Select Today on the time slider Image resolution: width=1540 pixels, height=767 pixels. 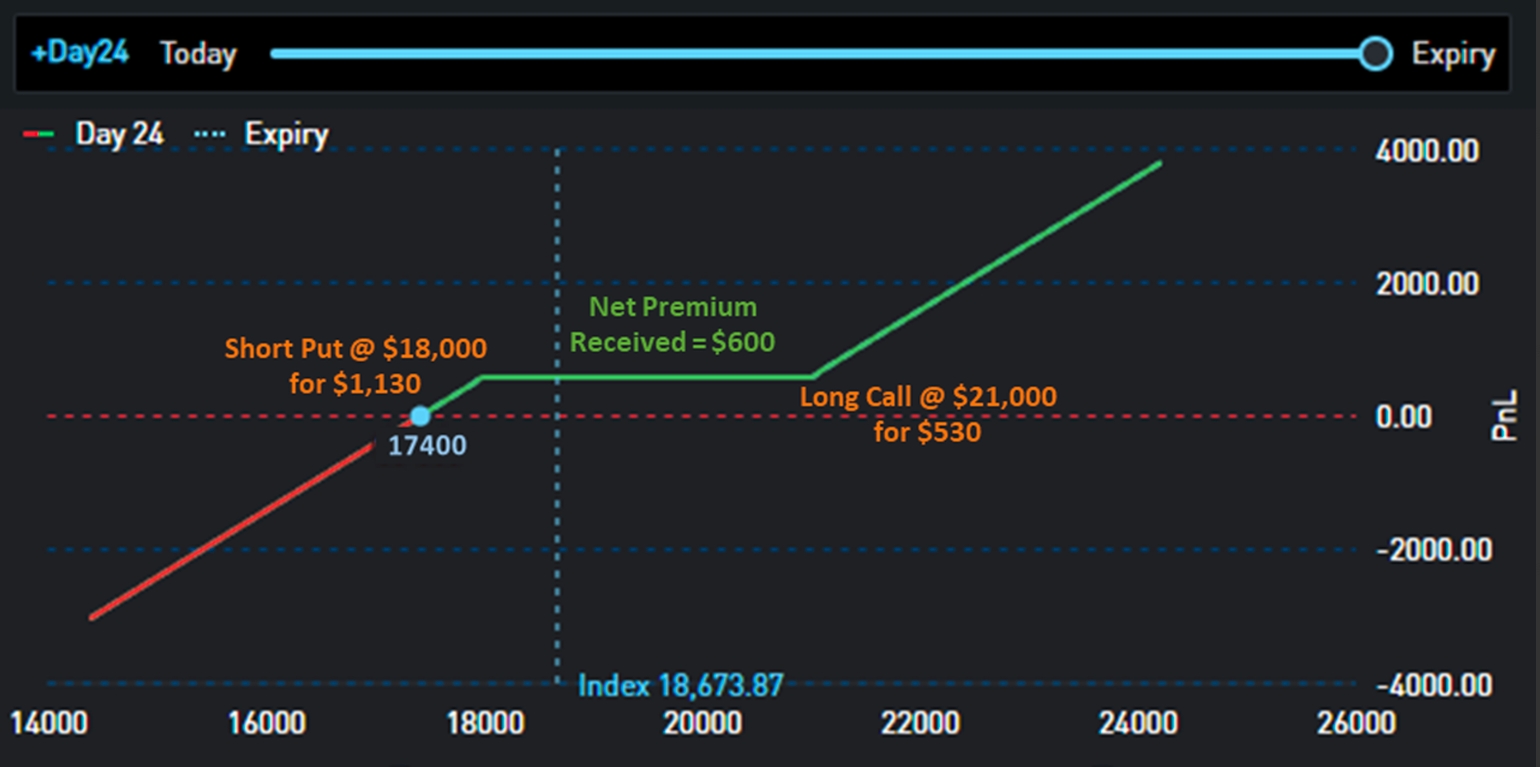pyautogui.click(x=198, y=53)
